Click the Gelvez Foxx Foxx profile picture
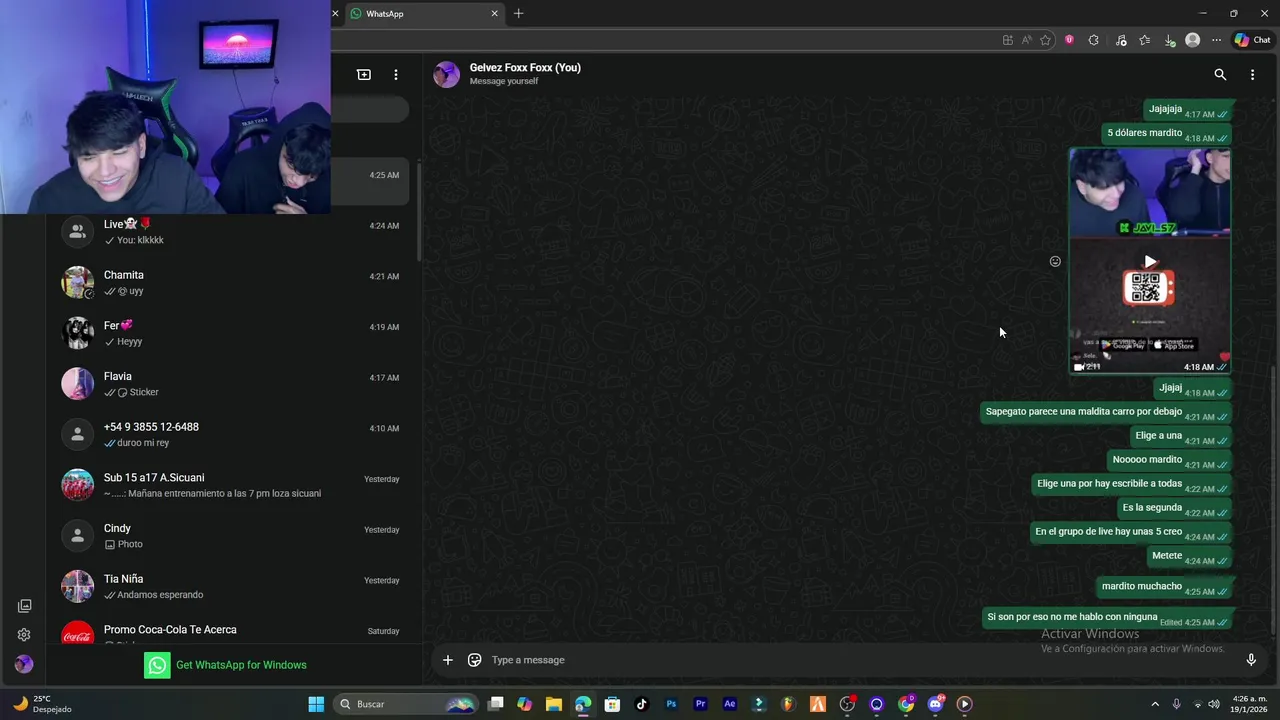The height and width of the screenshot is (720, 1280). click(447, 74)
